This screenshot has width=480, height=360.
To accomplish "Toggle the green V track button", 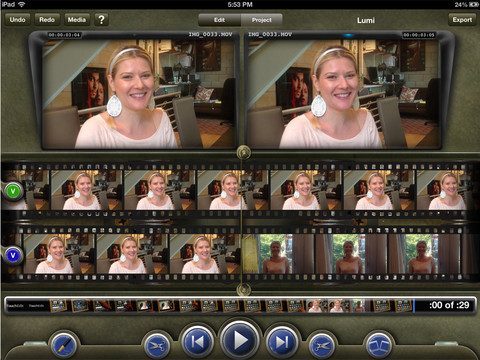I will click(x=13, y=191).
